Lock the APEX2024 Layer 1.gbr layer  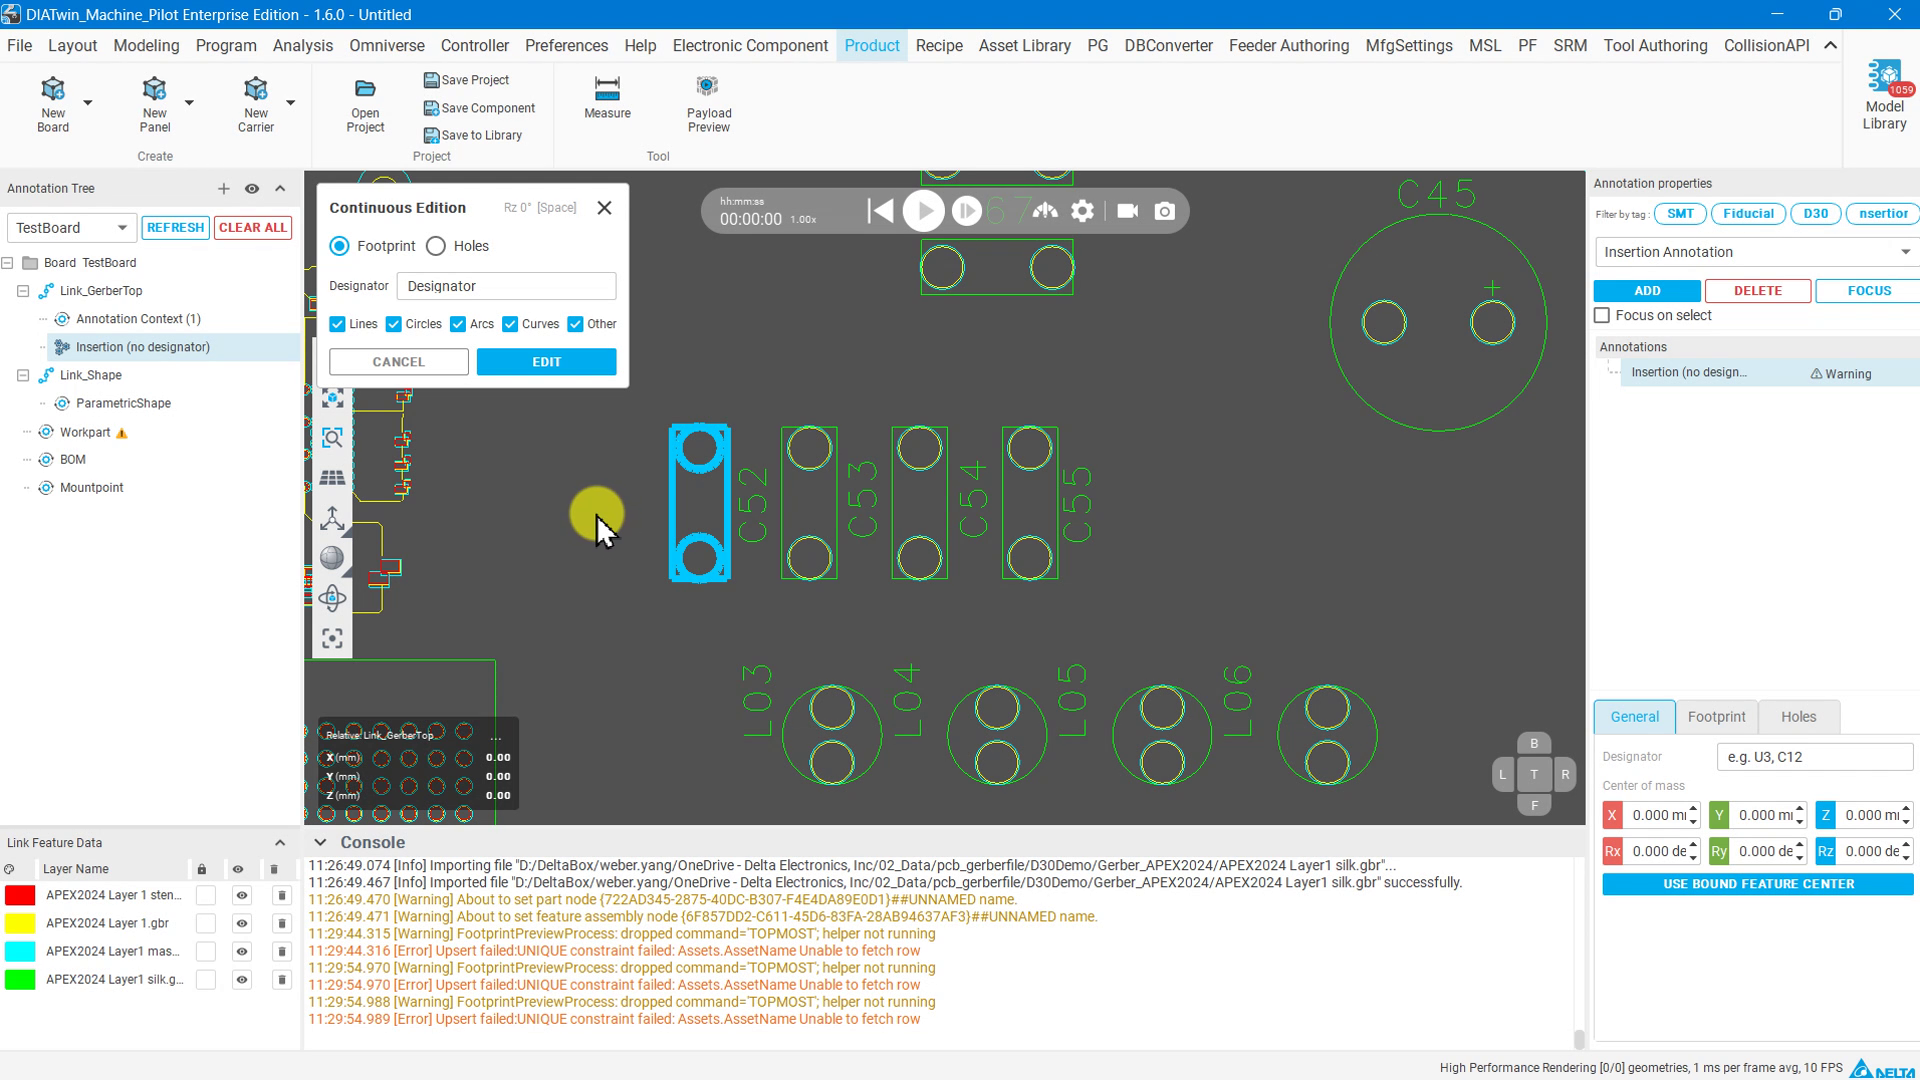pyautogui.click(x=205, y=923)
